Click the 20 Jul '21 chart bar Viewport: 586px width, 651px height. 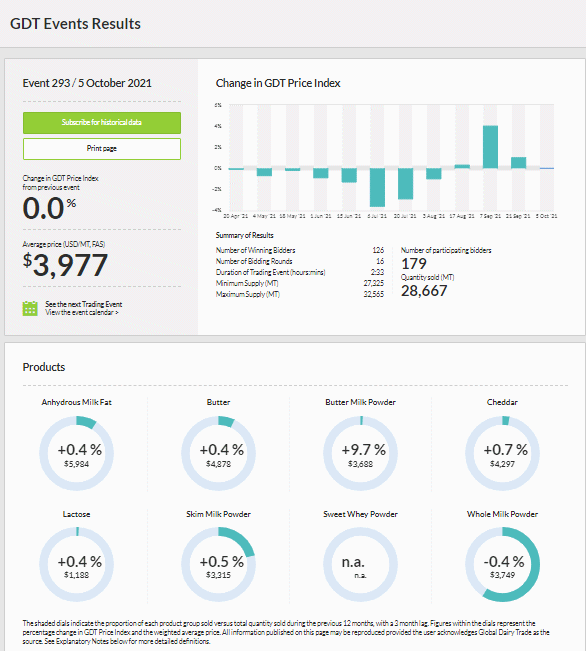405,184
